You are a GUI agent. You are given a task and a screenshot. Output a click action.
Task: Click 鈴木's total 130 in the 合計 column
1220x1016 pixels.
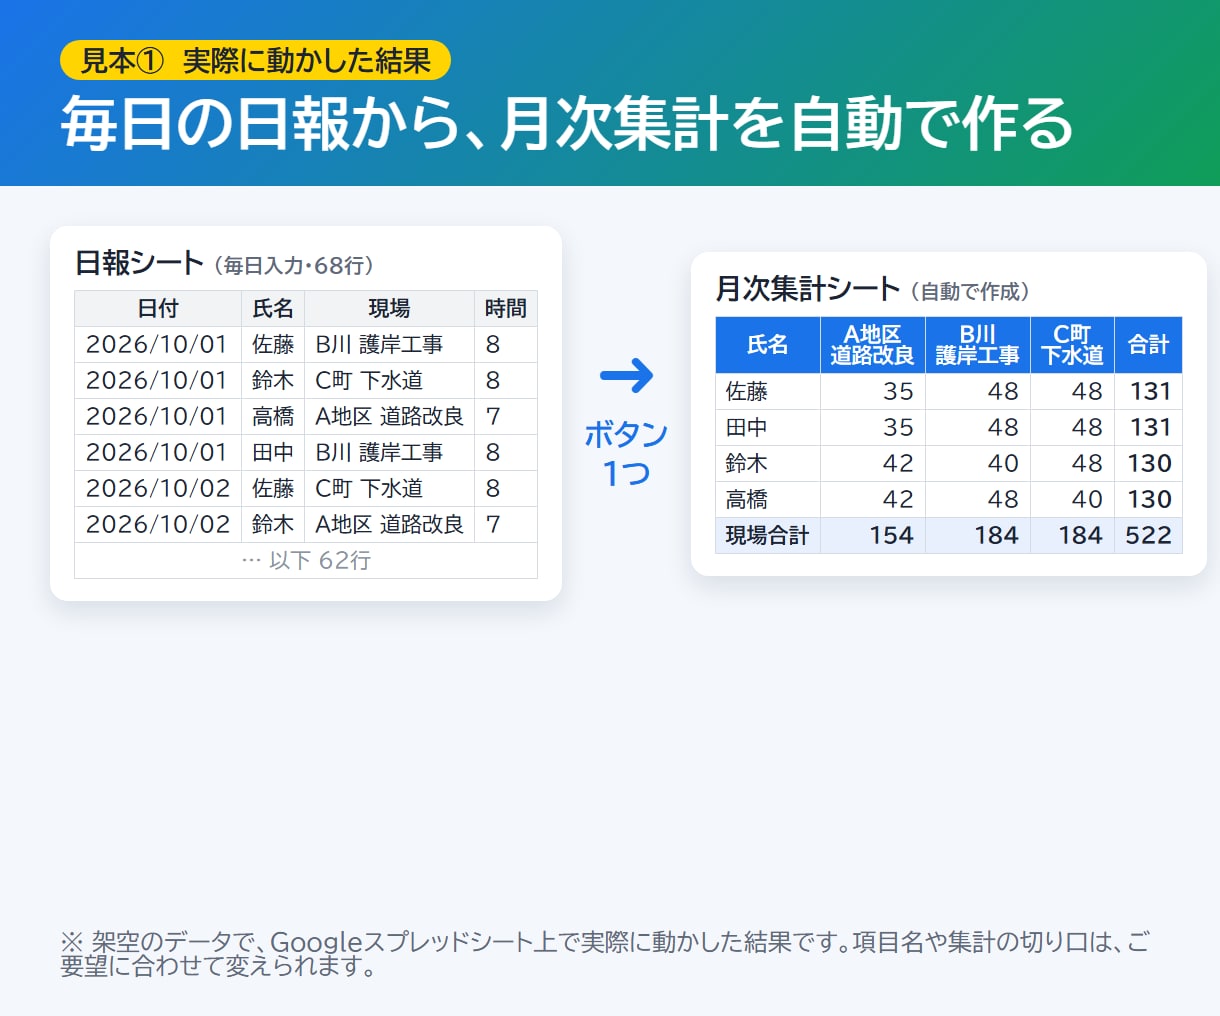point(1150,464)
